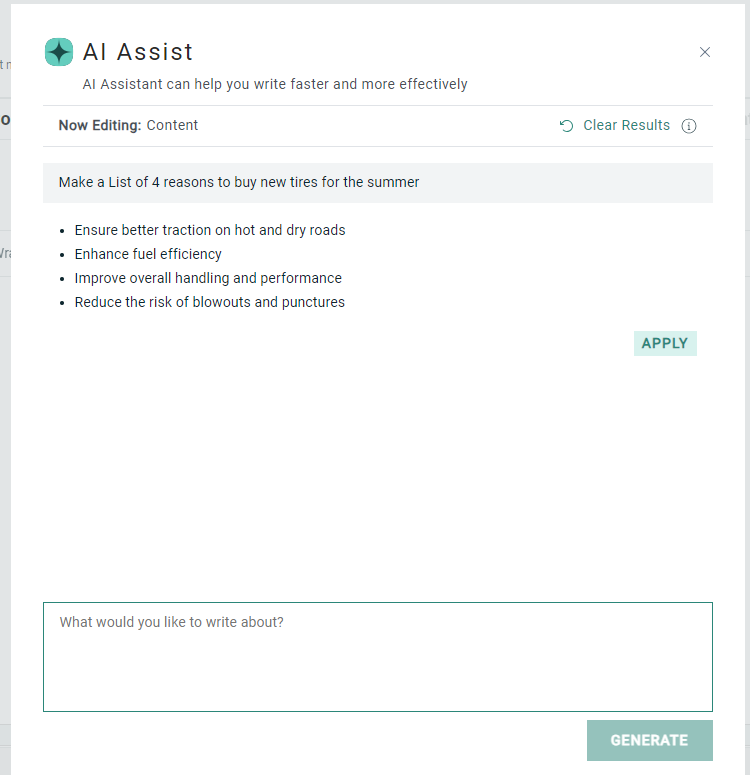Select the 'Ensure better traction' bullet line
750x775 pixels.
point(209,230)
